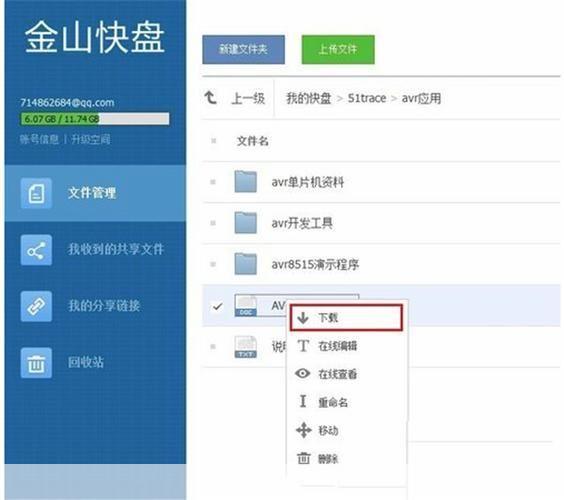564x500 pixels.
Task: Open 51trace in the breadcrumb
Action: [x=367, y=98]
